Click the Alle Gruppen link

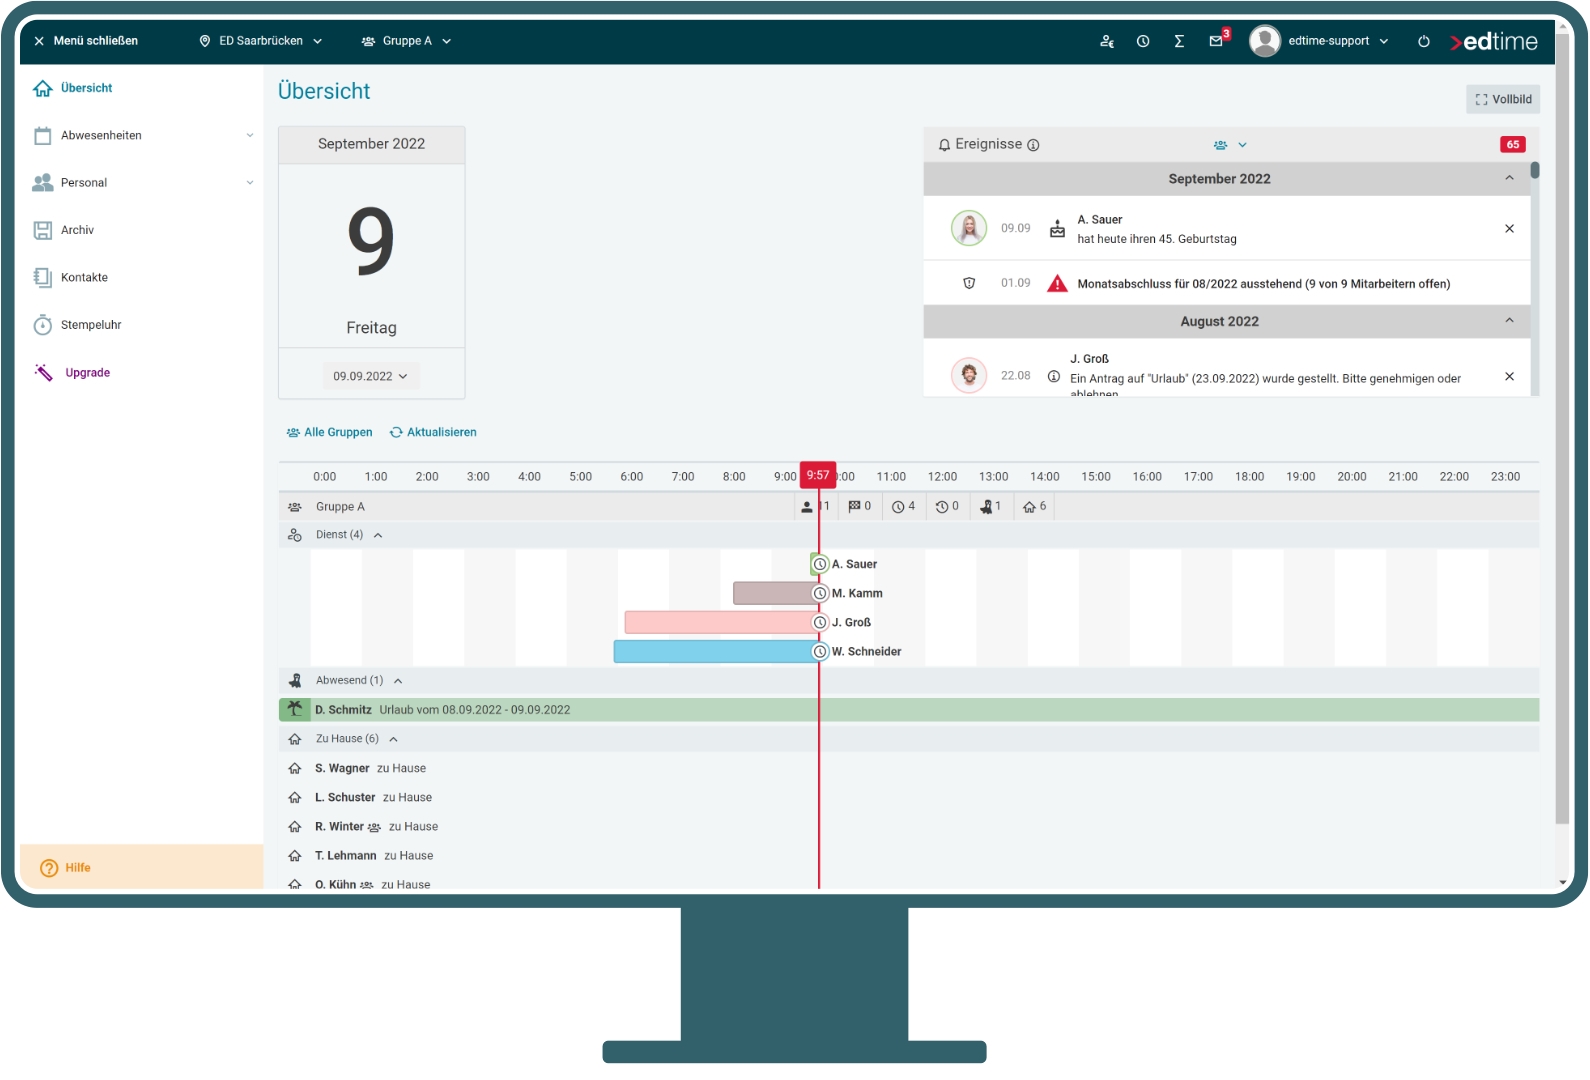pos(329,433)
